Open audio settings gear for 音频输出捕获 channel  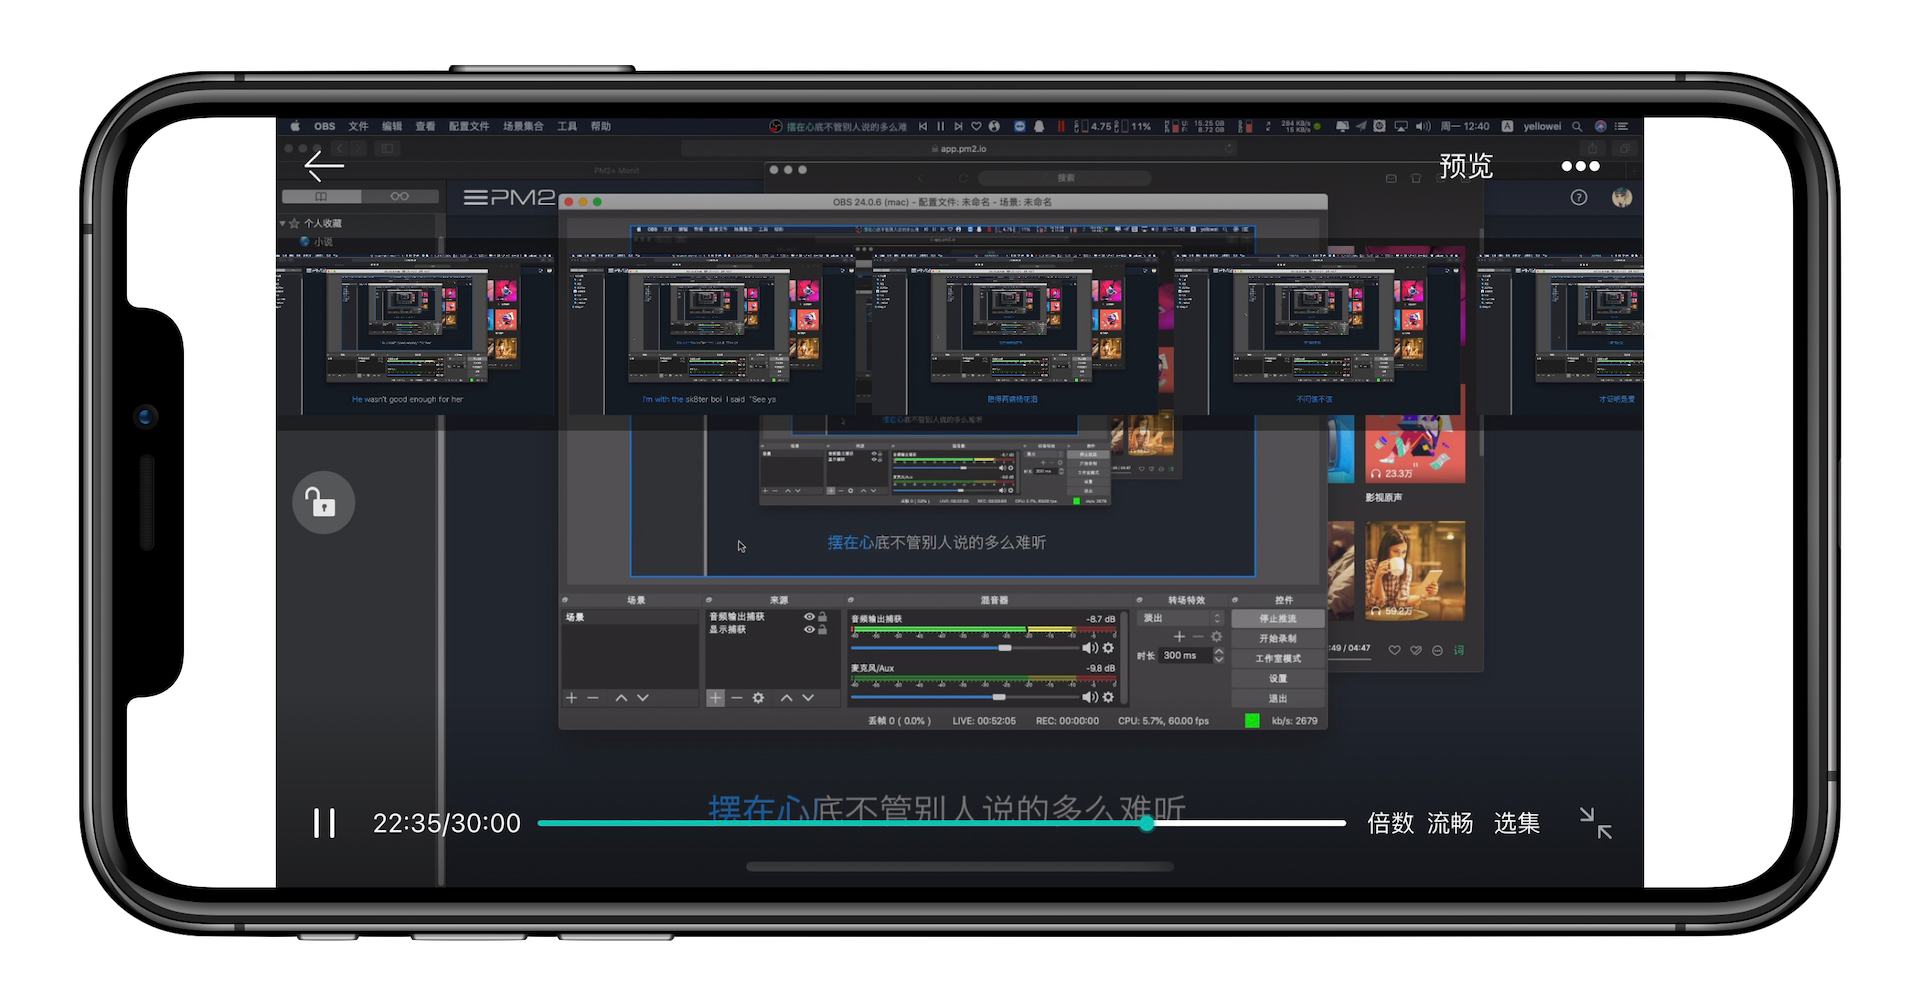(x=1108, y=648)
